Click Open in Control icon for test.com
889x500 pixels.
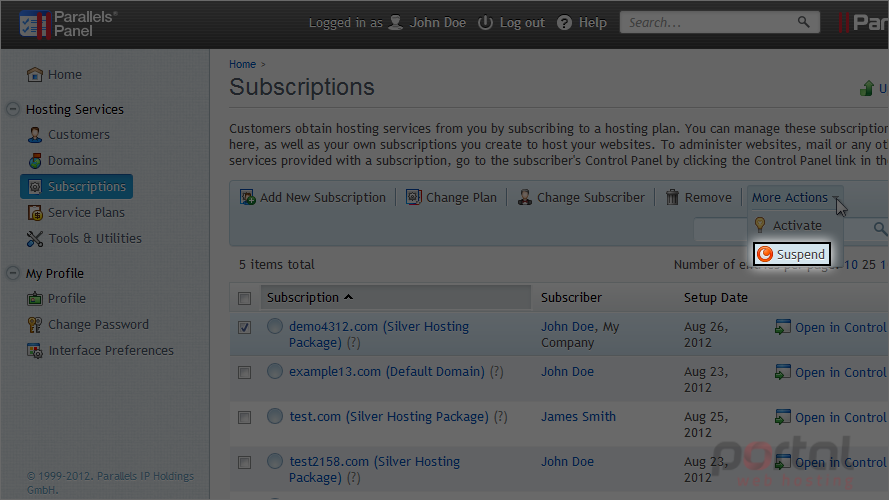782,417
